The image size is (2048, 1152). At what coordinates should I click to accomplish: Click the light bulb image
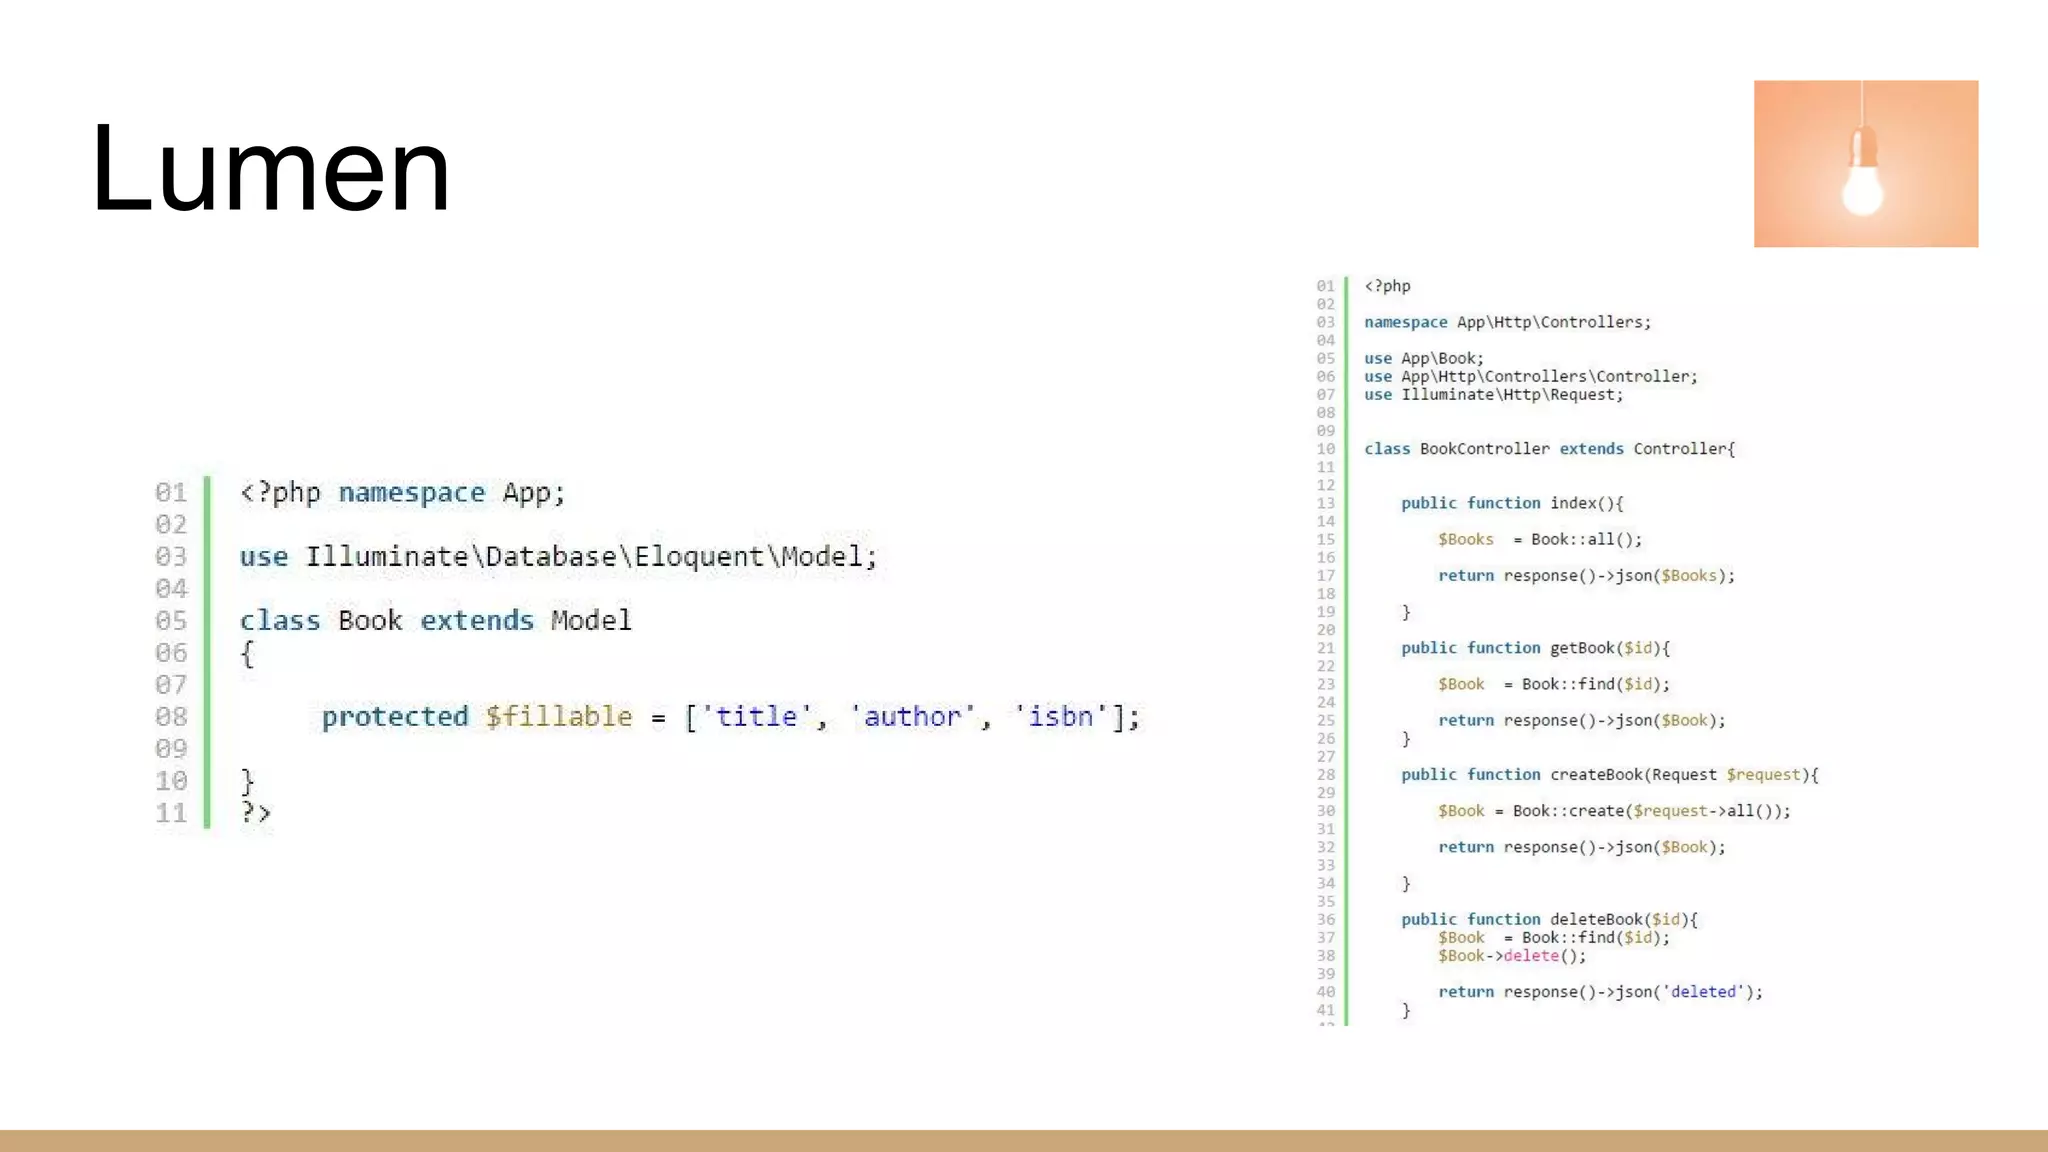point(1865,164)
